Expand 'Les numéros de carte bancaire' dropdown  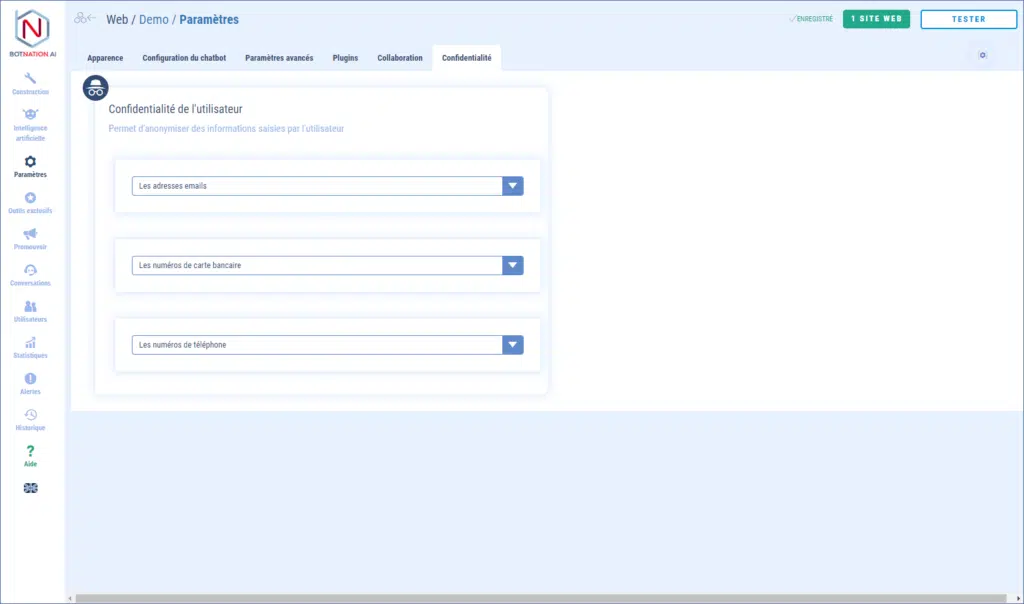[x=512, y=265]
